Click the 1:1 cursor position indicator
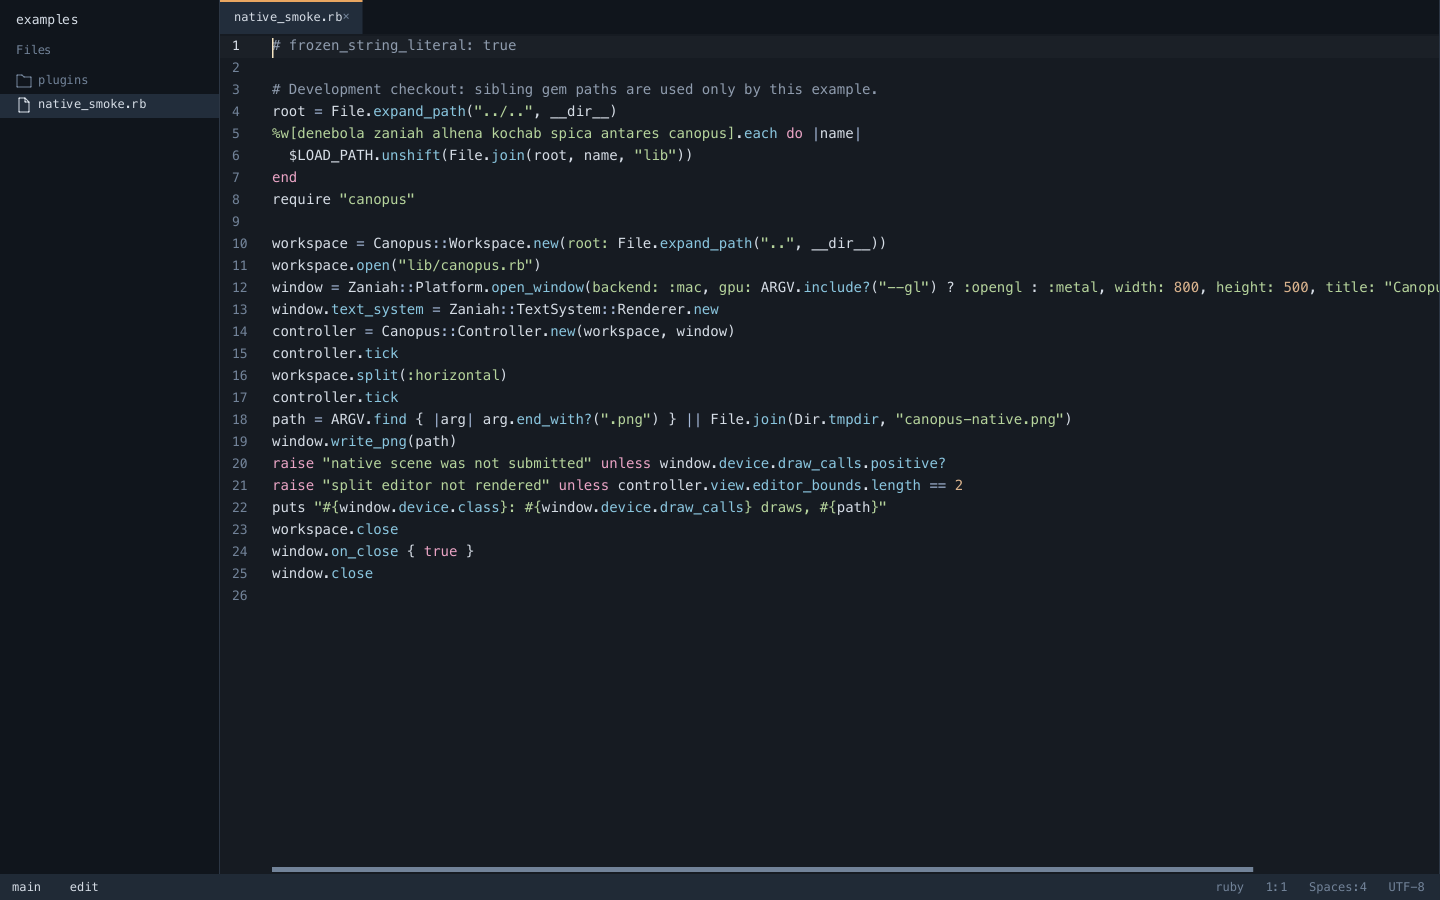1440x900 pixels. (x=1276, y=887)
